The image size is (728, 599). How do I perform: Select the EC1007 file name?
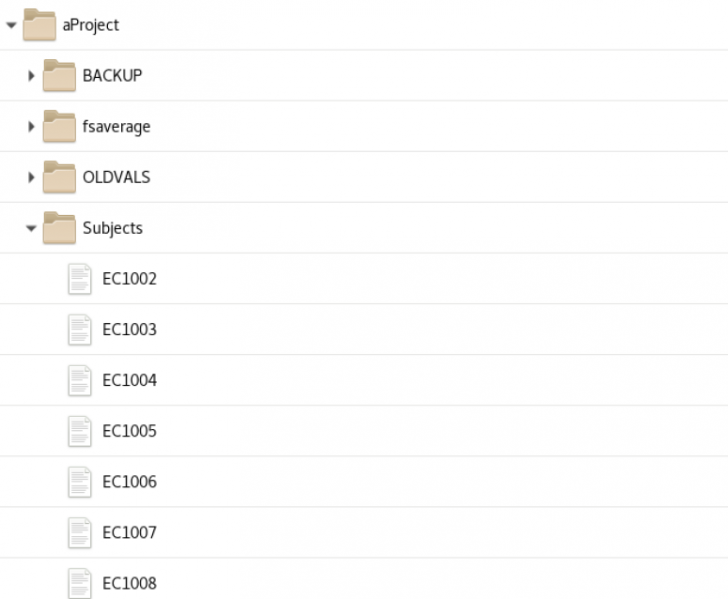click(x=129, y=533)
